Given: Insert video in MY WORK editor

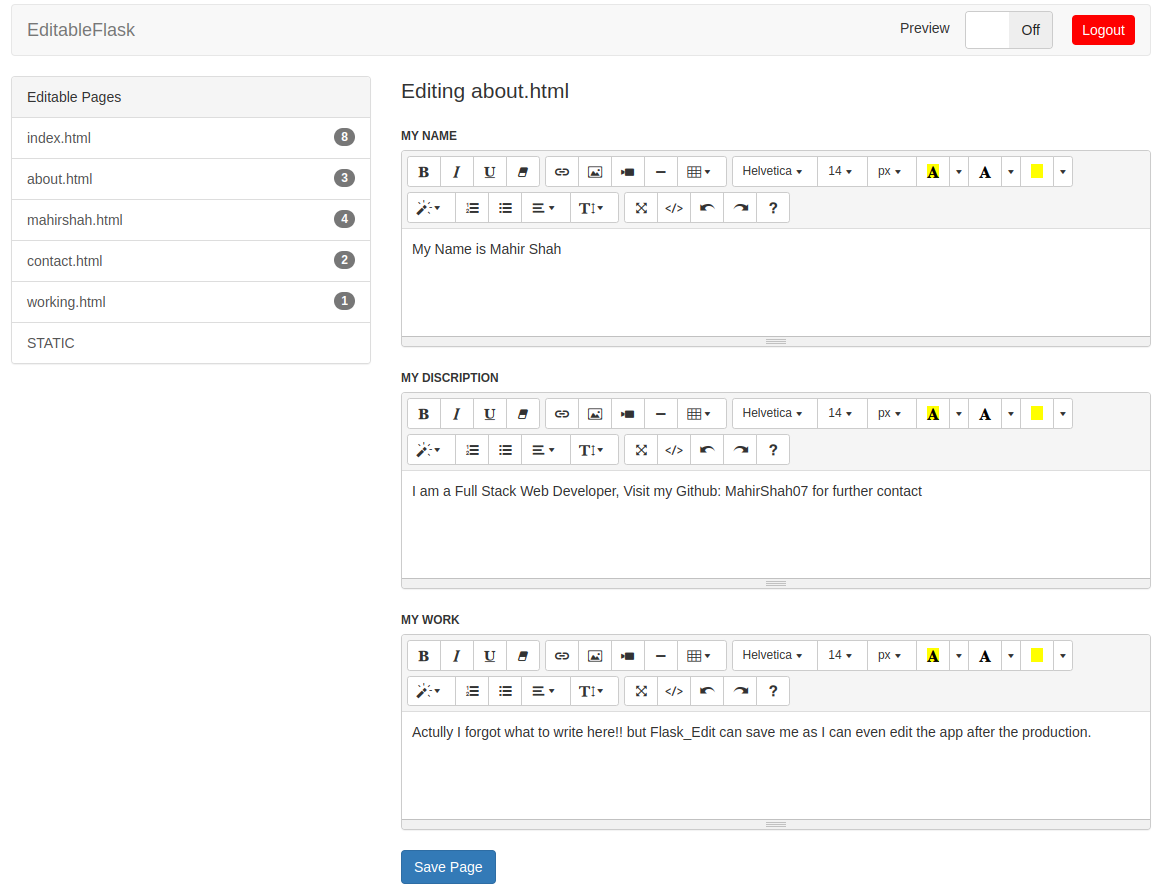Looking at the screenshot, I should (x=628, y=656).
